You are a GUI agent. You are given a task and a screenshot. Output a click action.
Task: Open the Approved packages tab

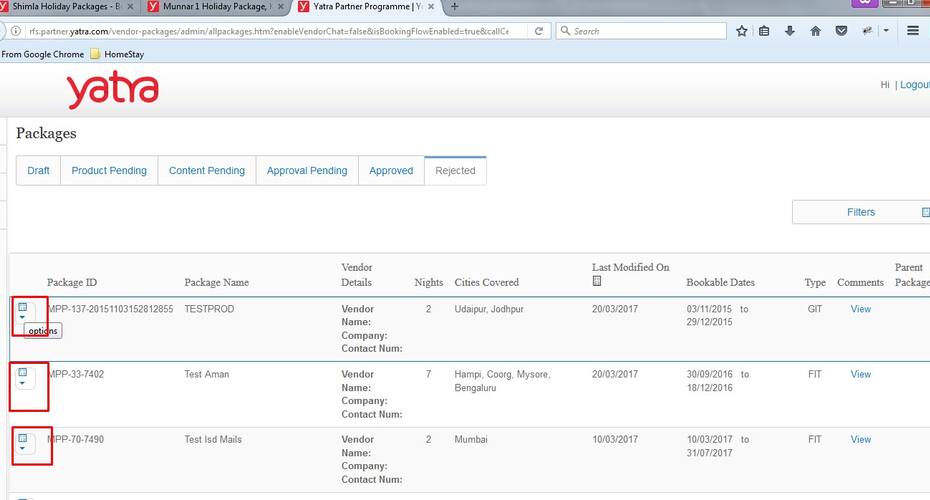[391, 171]
